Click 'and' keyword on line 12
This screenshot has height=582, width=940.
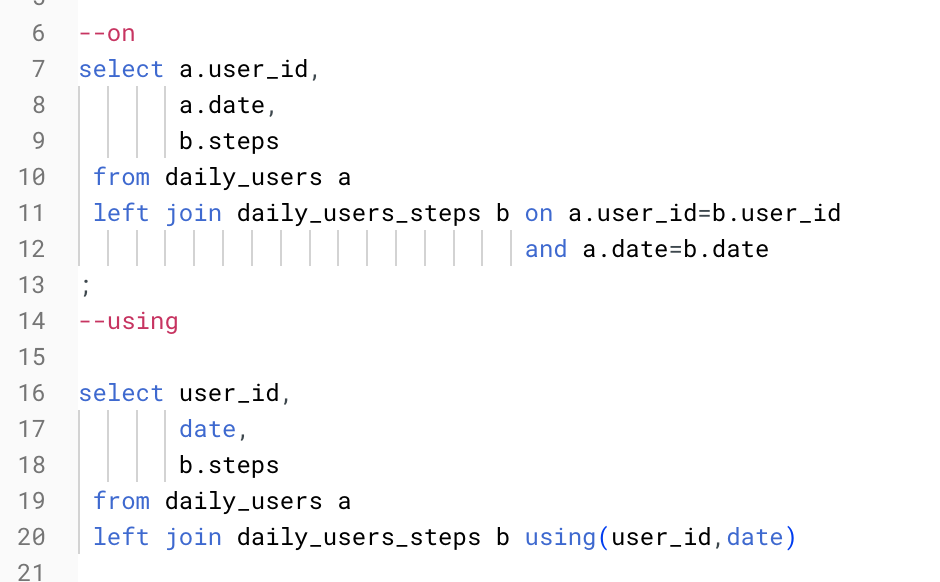click(x=546, y=249)
